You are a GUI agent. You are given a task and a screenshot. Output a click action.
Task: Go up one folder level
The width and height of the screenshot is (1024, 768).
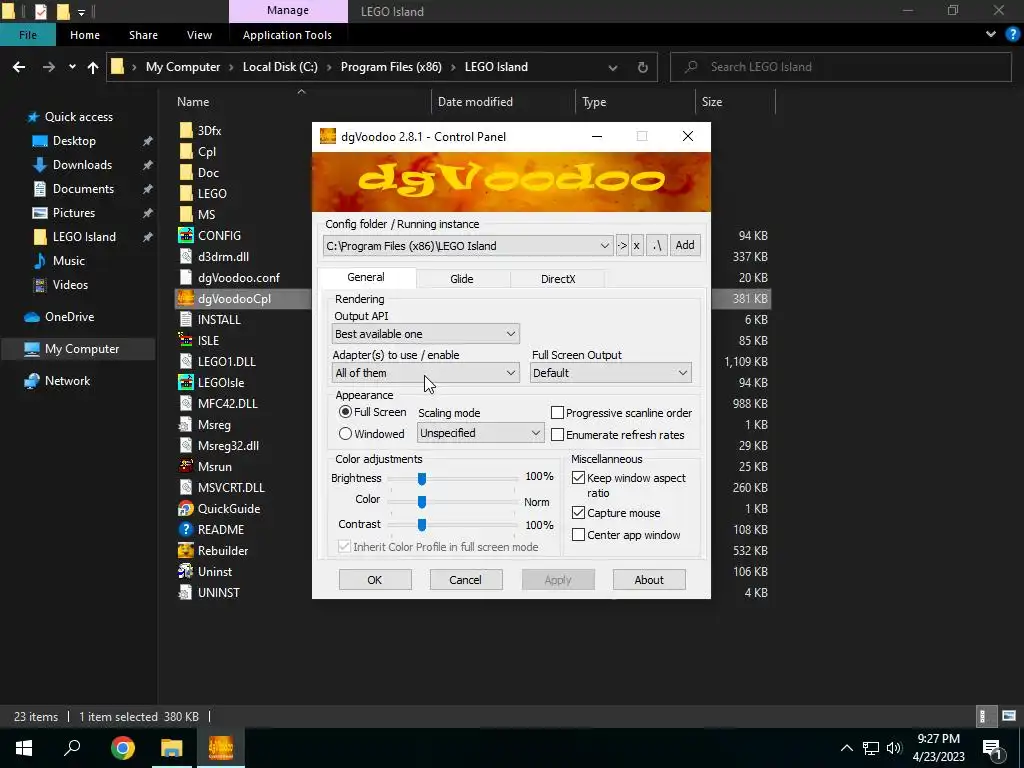[93, 67]
